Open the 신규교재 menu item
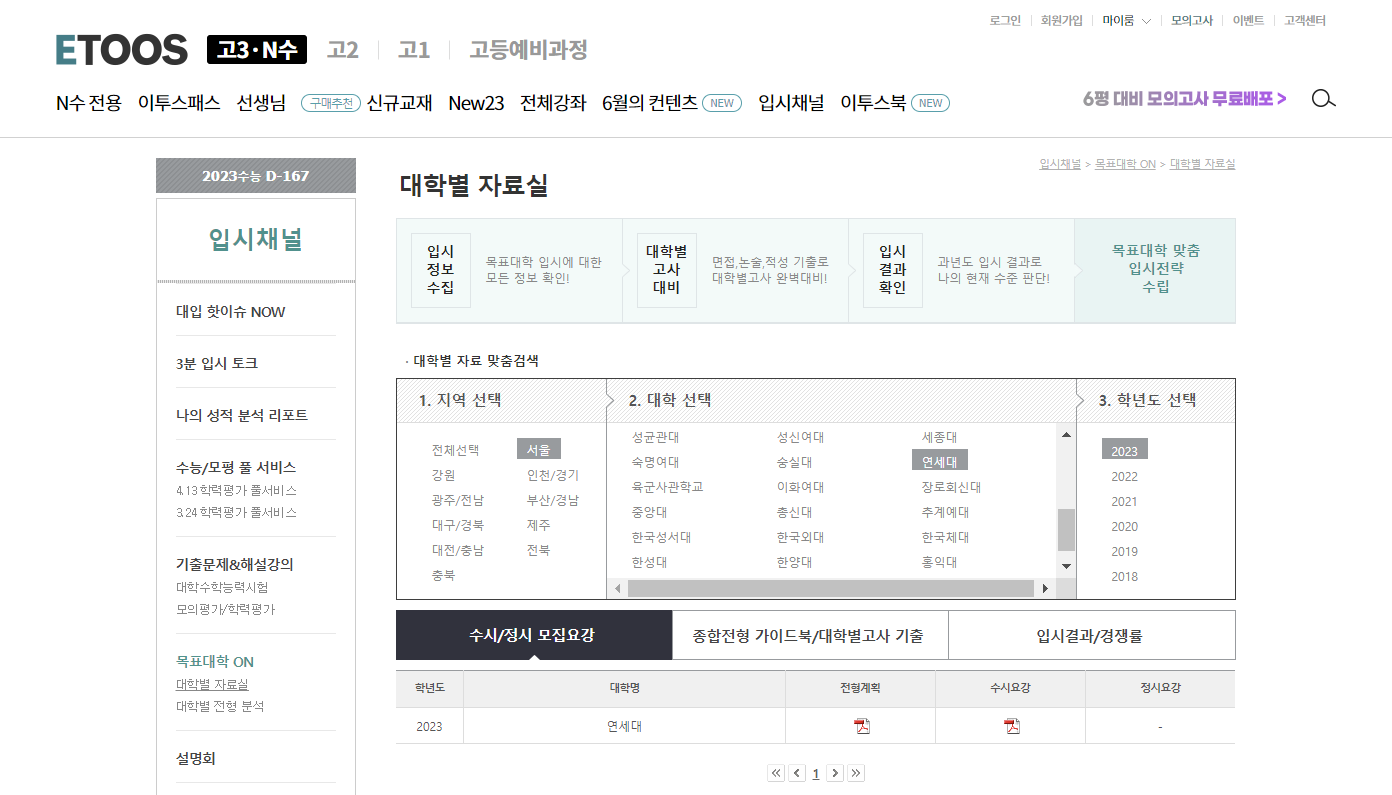This screenshot has height=795, width=1392. pyautogui.click(x=399, y=103)
